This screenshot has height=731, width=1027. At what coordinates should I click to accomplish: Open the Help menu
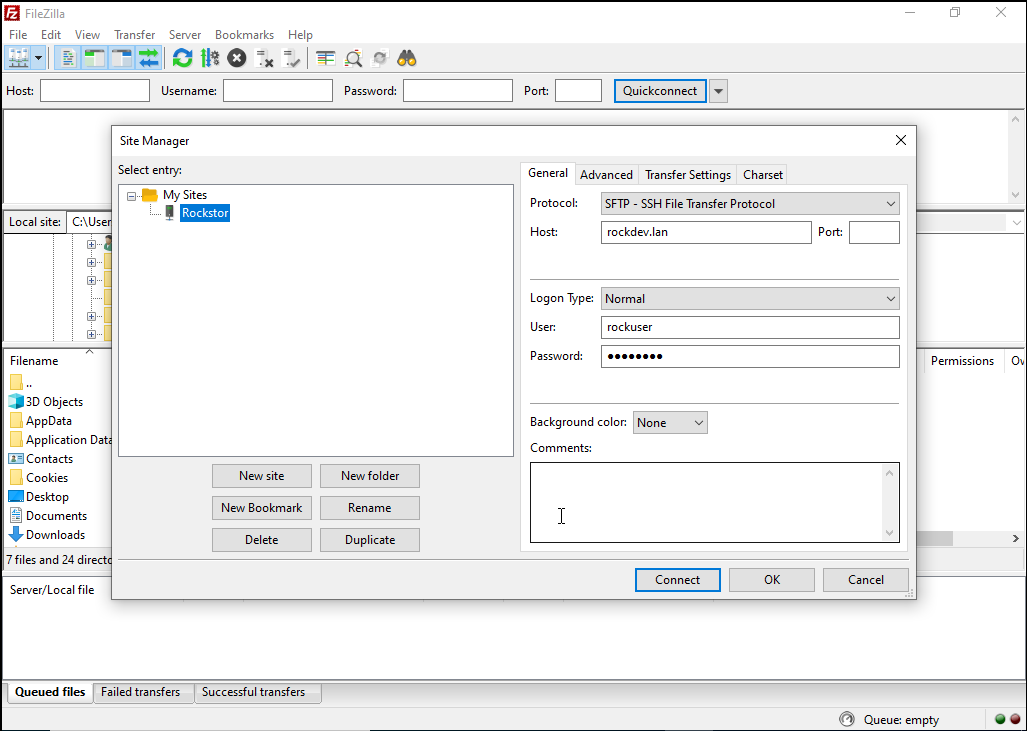300,35
